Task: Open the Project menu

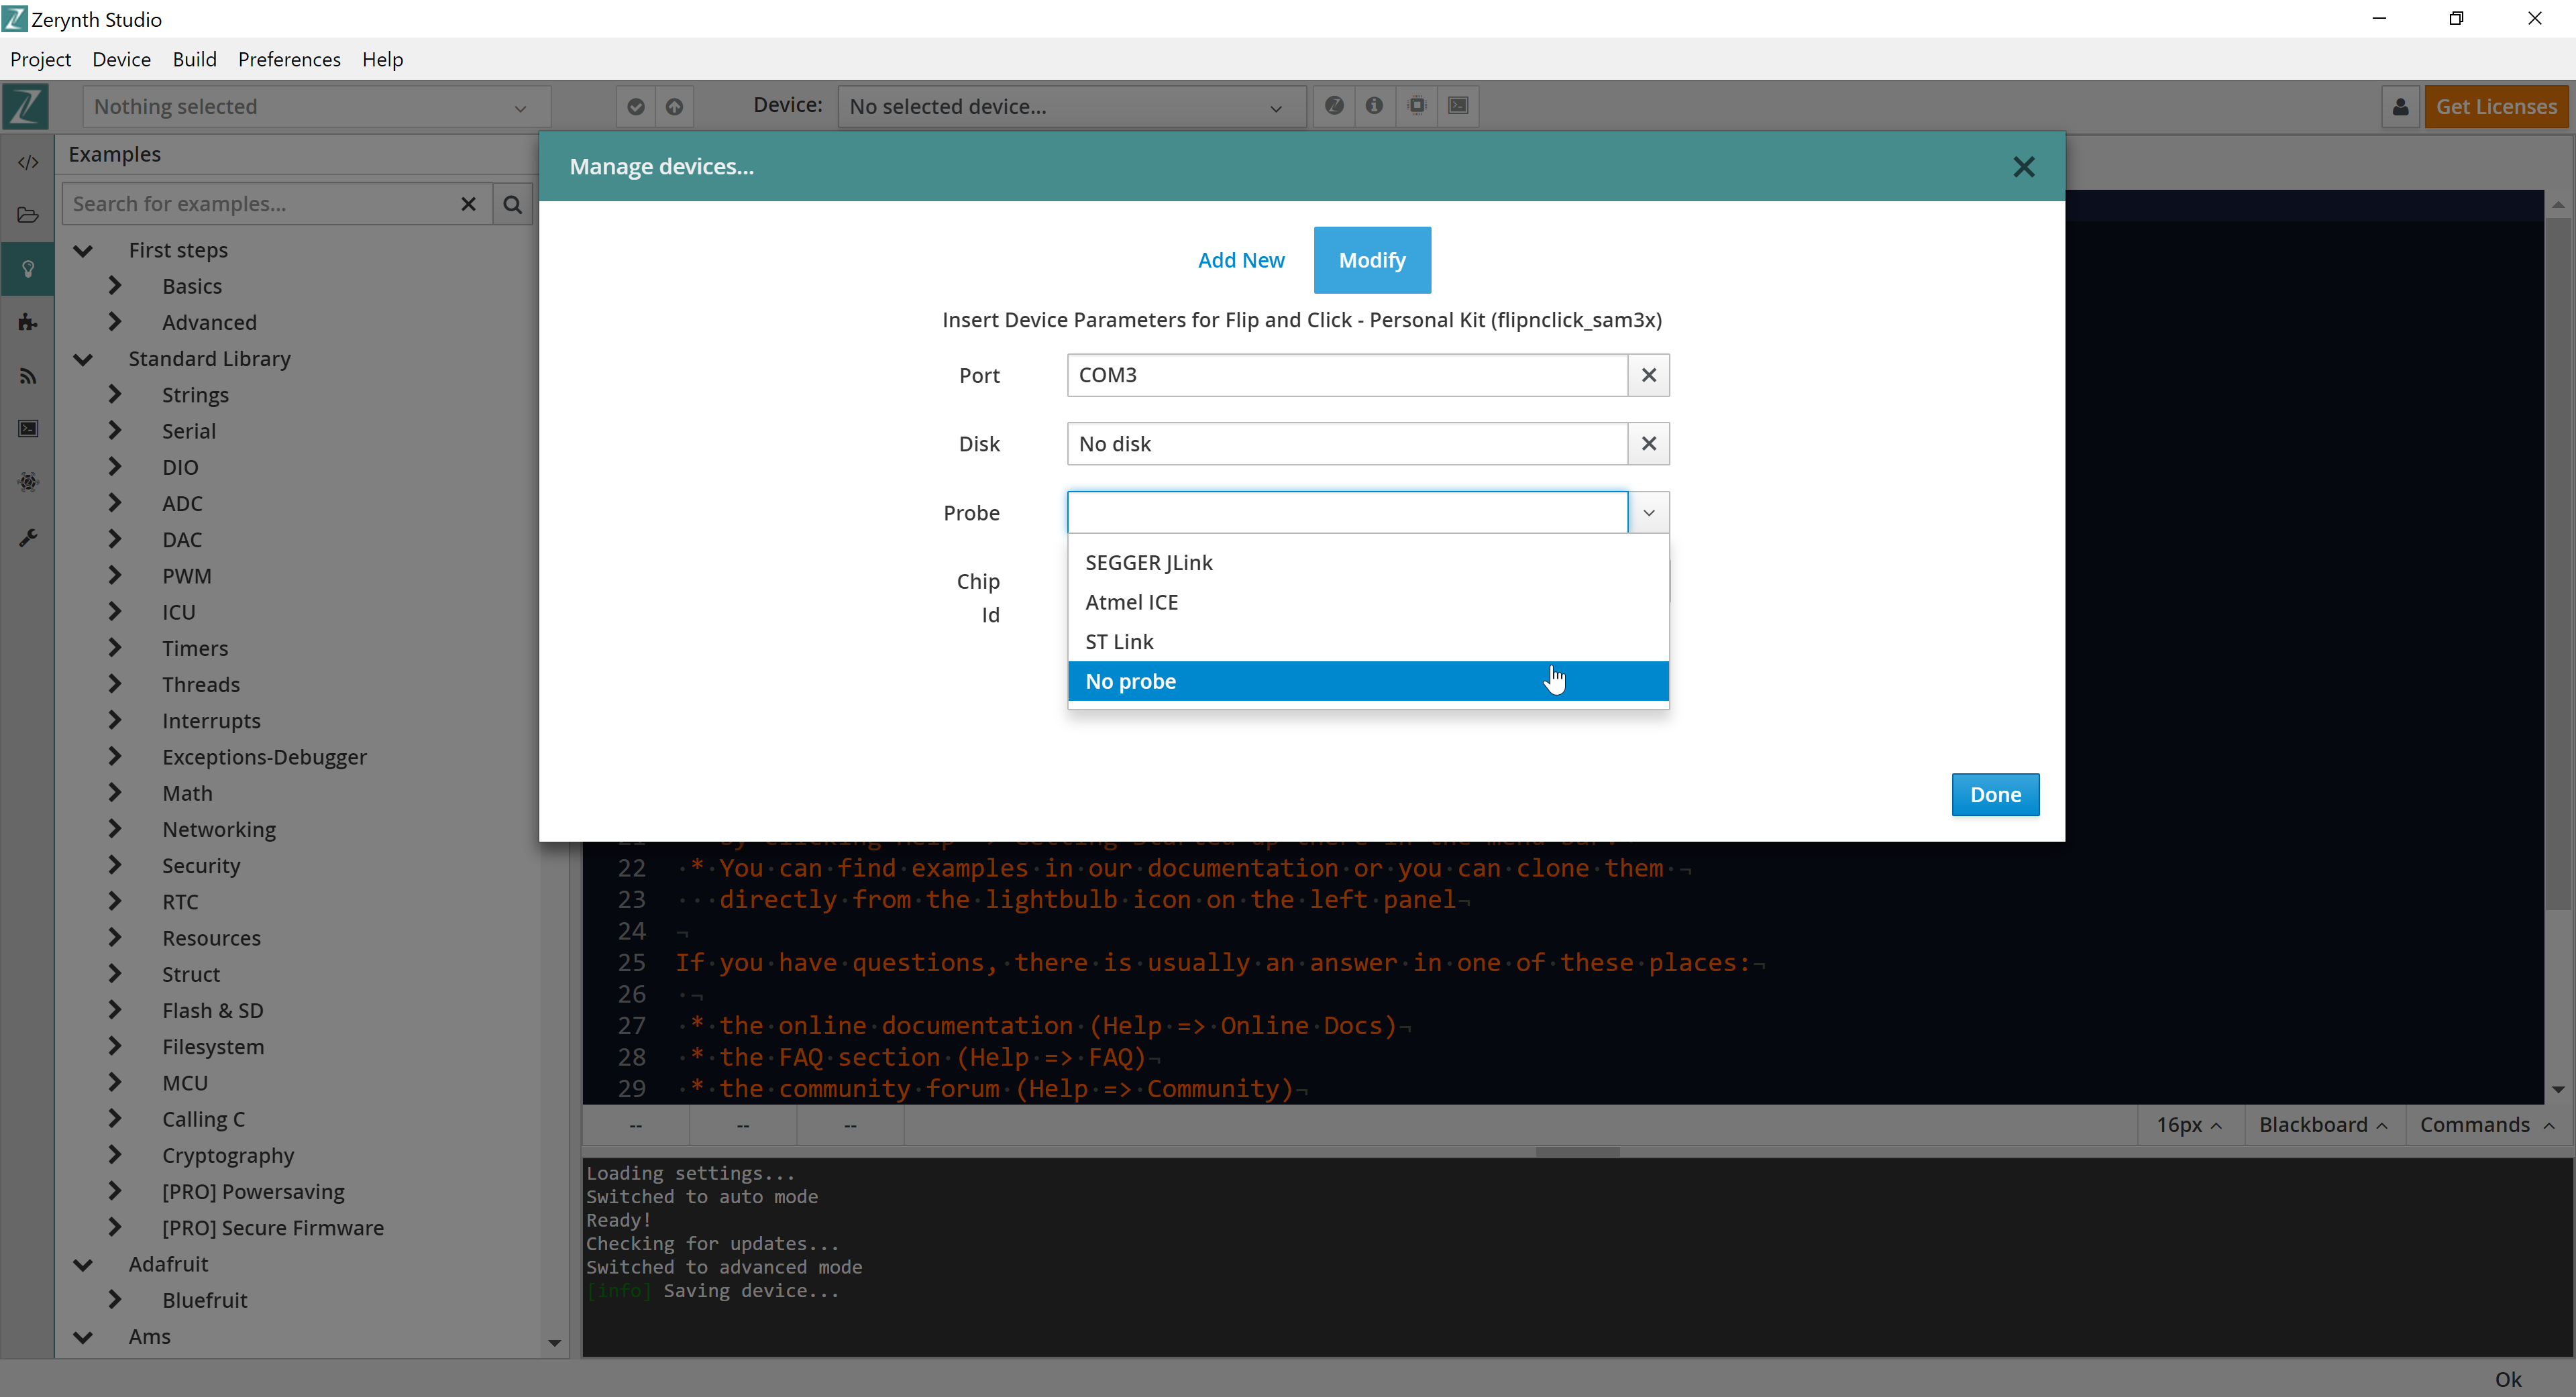Action: 40,59
